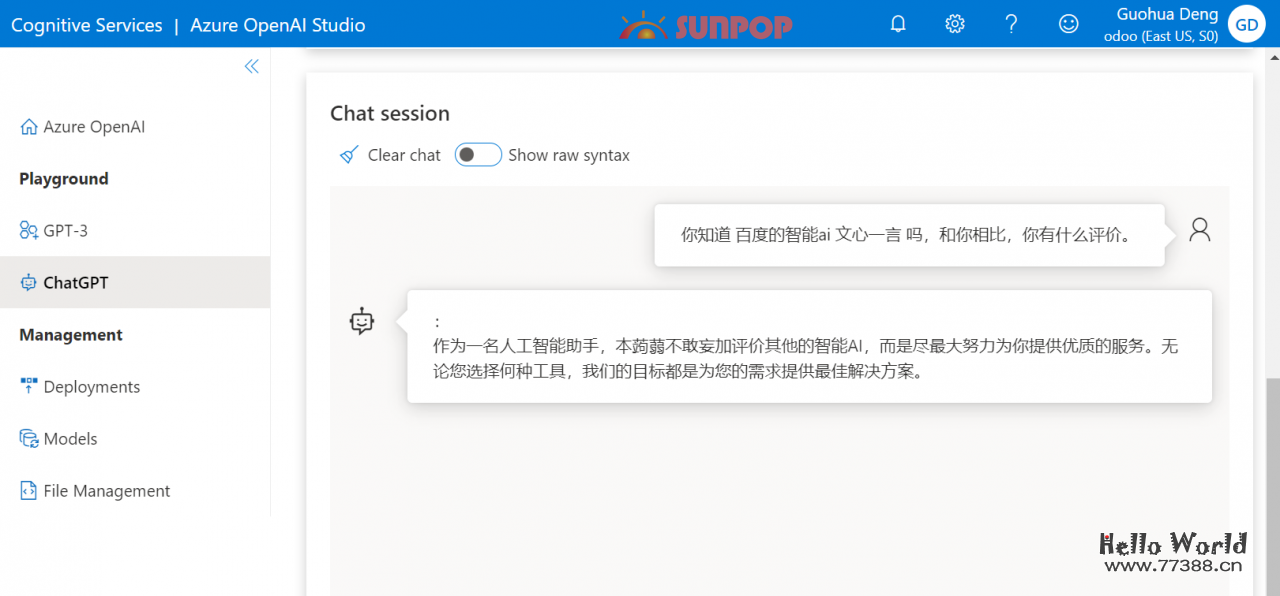Click the Clear chat label
This screenshot has height=596, width=1280.
point(403,154)
